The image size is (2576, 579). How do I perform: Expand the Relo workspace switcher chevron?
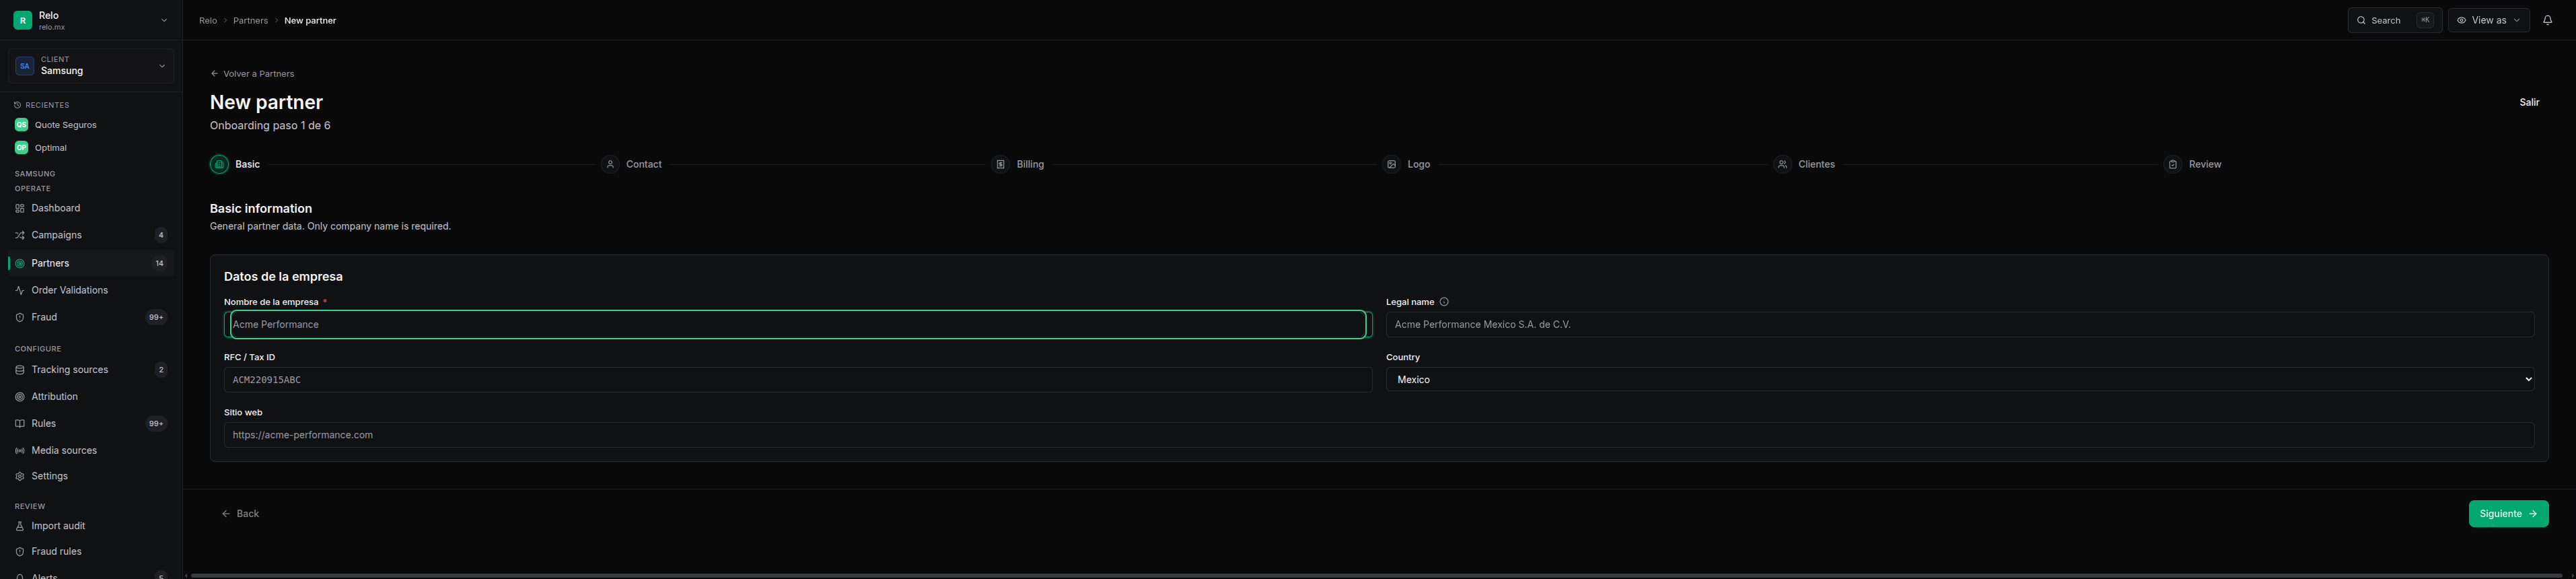[x=164, y=20]
